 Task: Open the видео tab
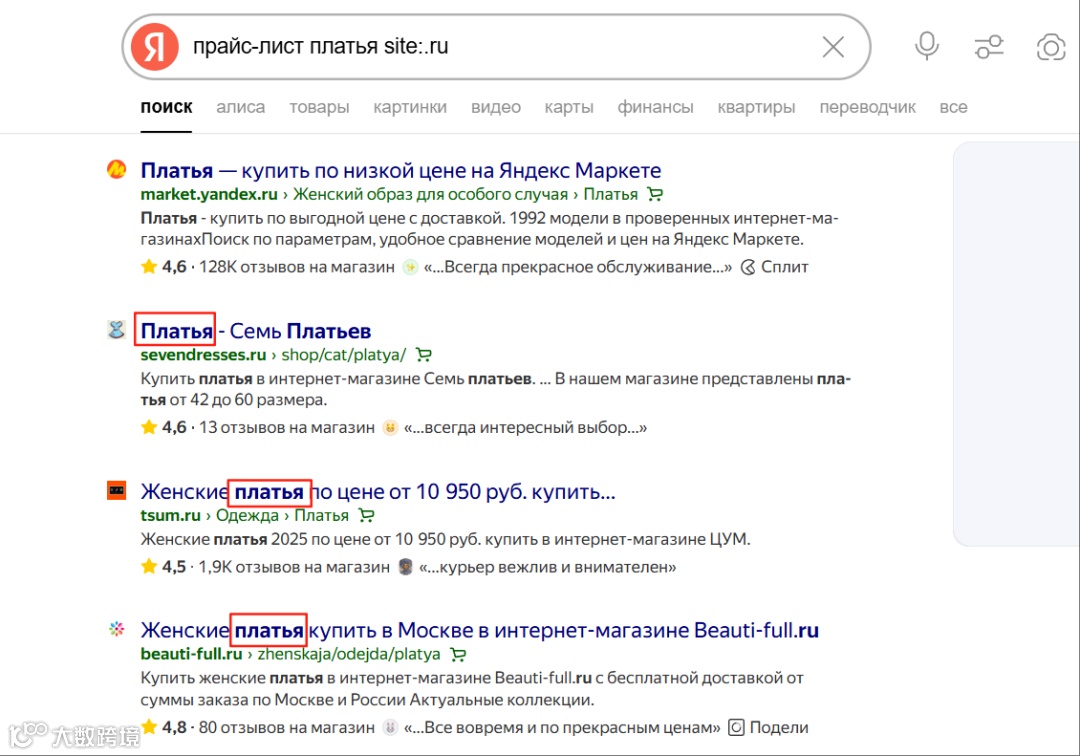tap(496, 107)
